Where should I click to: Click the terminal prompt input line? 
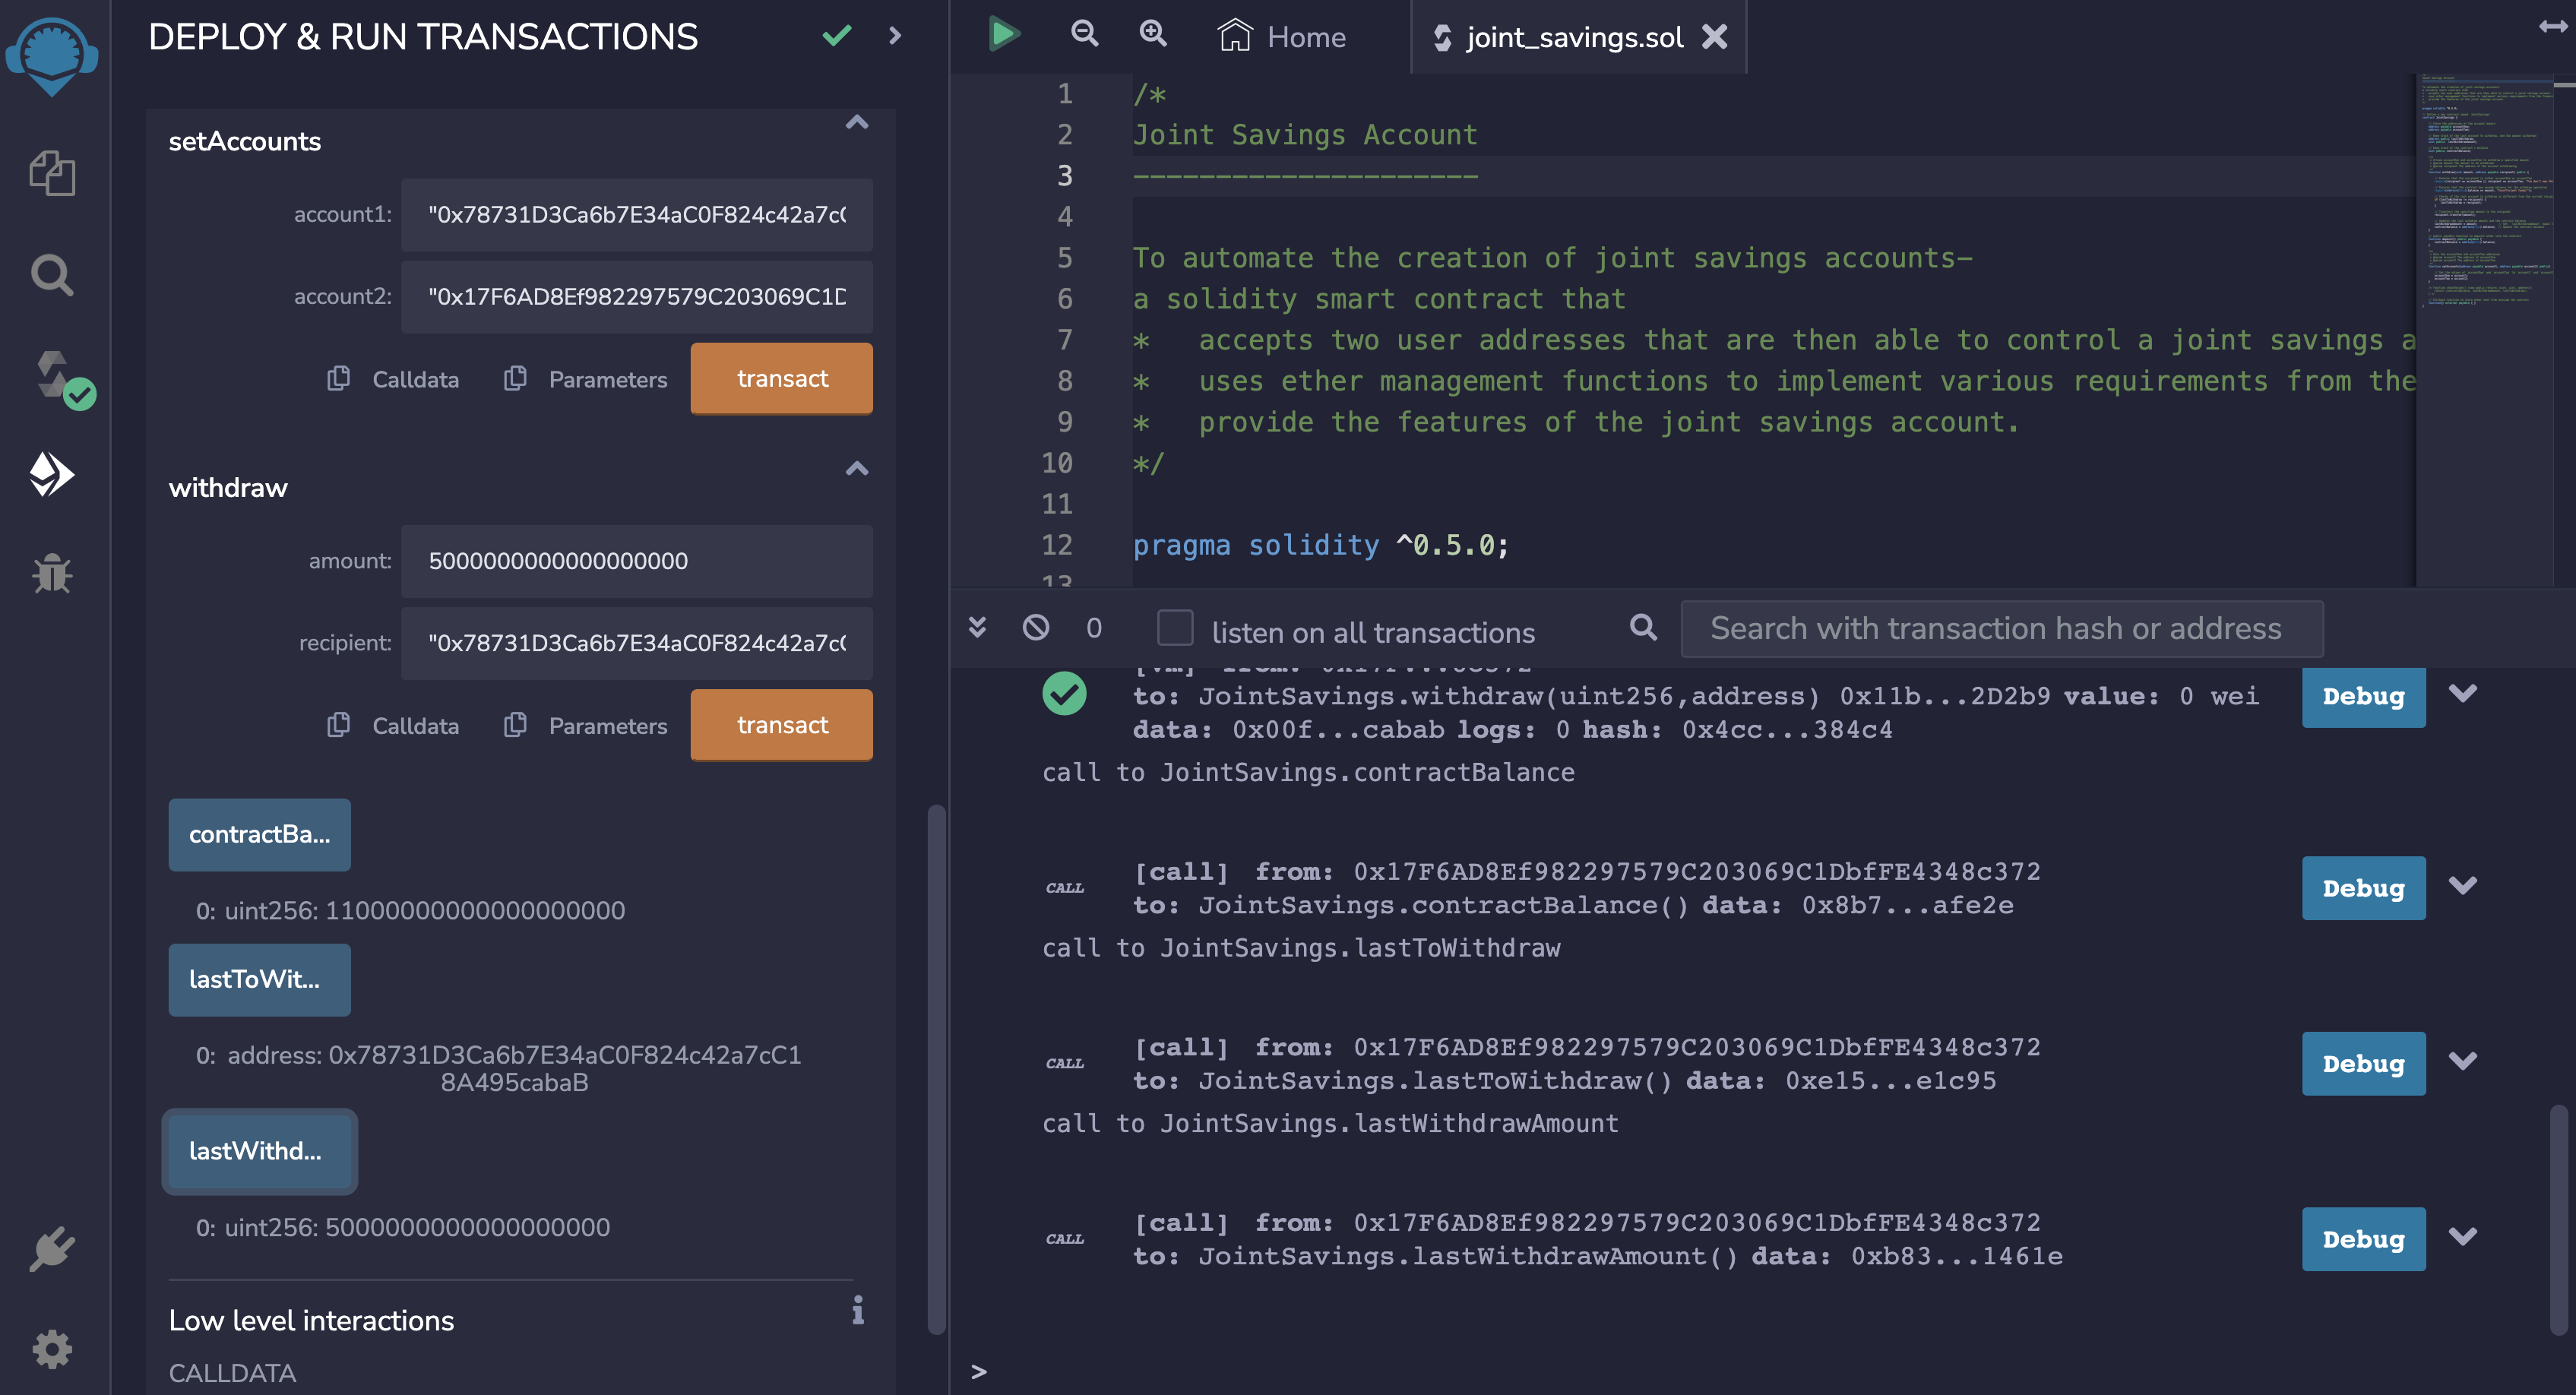coord(1760,1371)
